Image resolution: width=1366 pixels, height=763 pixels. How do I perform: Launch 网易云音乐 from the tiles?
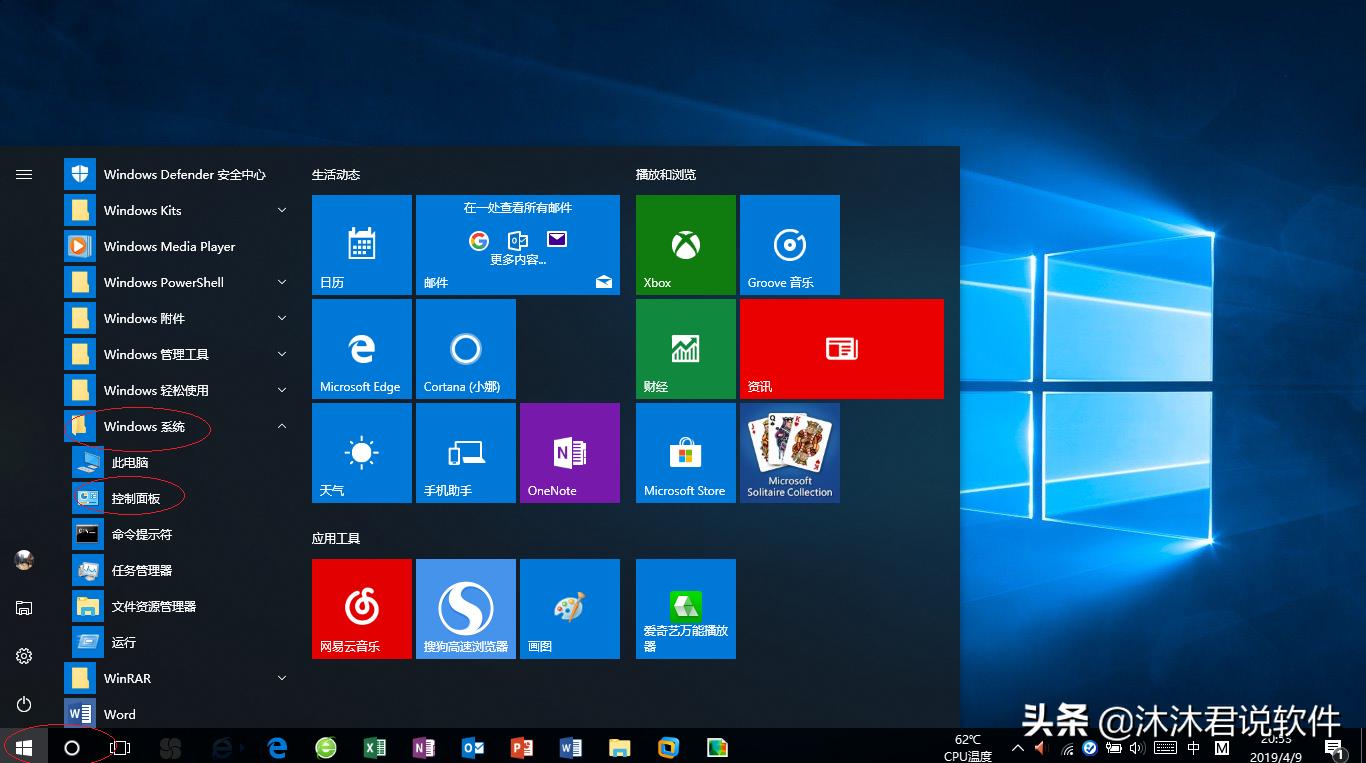coord(361,608)
